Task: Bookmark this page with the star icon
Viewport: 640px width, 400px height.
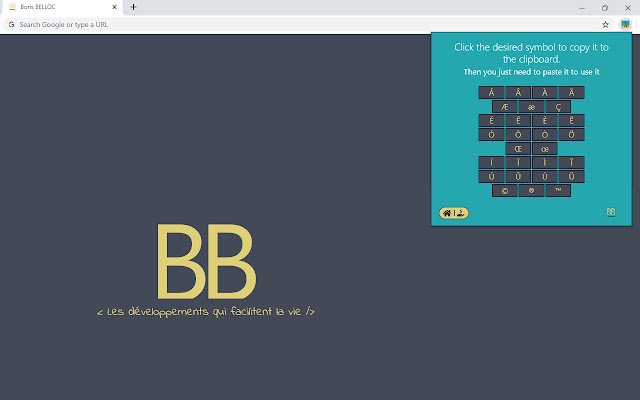Action: coord(605,24)
